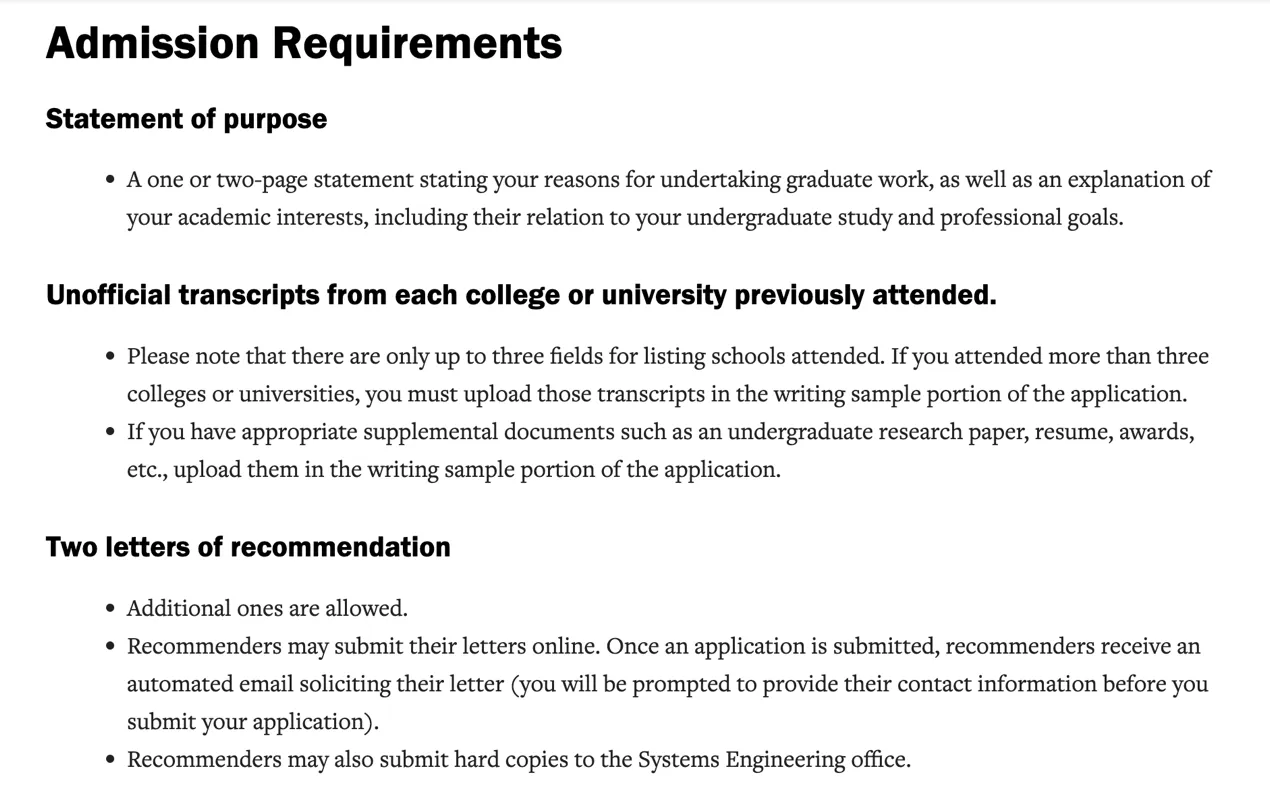This screenshot has height=792, width=1270.
Task: Click the sentence "Recommenders may submit their letters online."
Action: pyautogui.click(x=363, y=646)
